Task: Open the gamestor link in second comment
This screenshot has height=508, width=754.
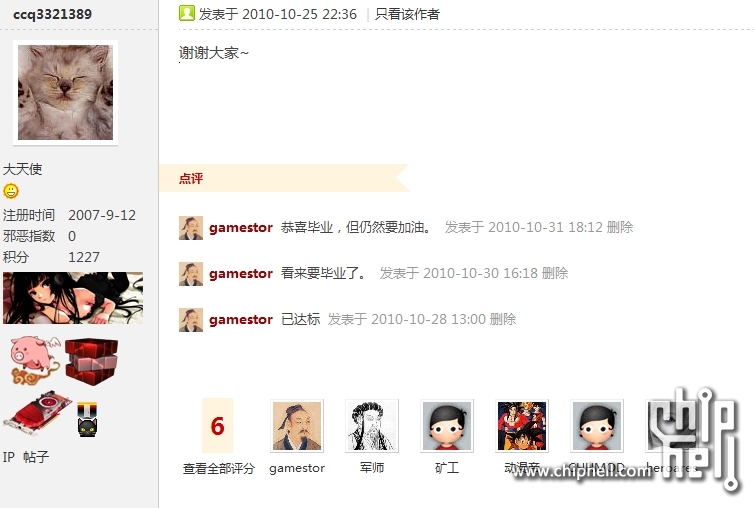Action: pyautogui.click(x=241, y=273)
